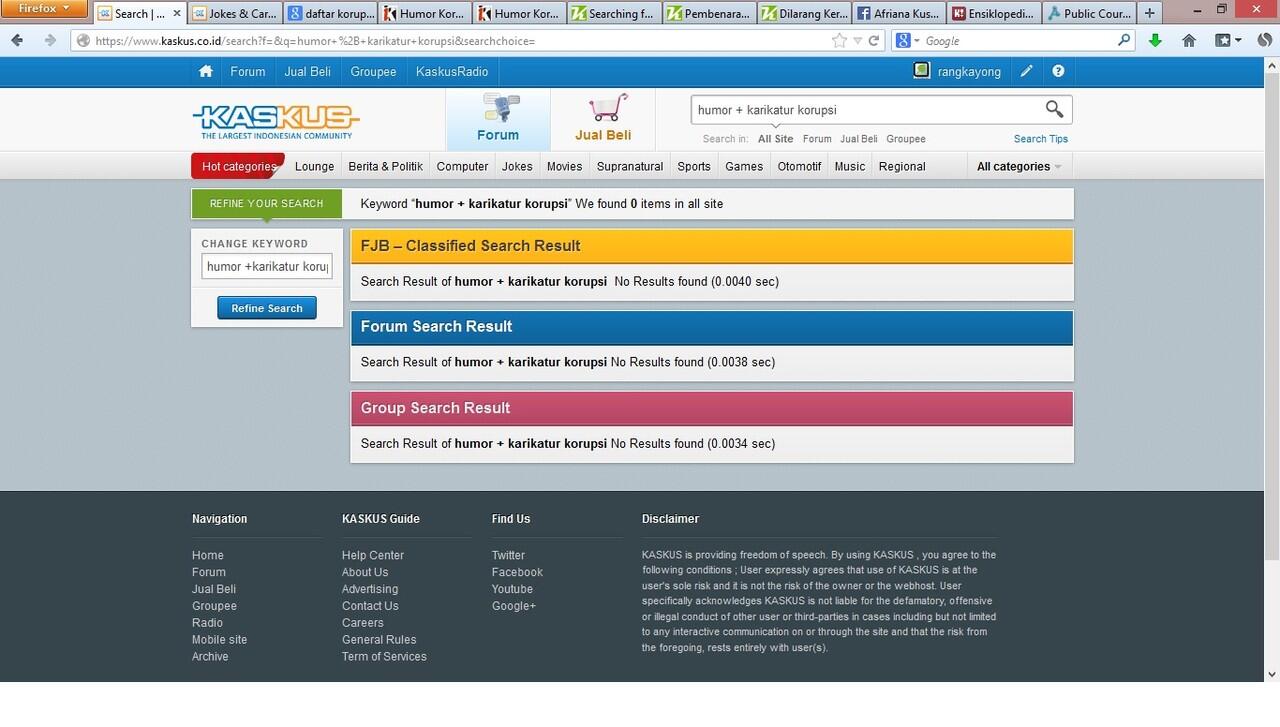Click the rangkayong user avatar icon
1280x727 pixels.
pos(921,70)
